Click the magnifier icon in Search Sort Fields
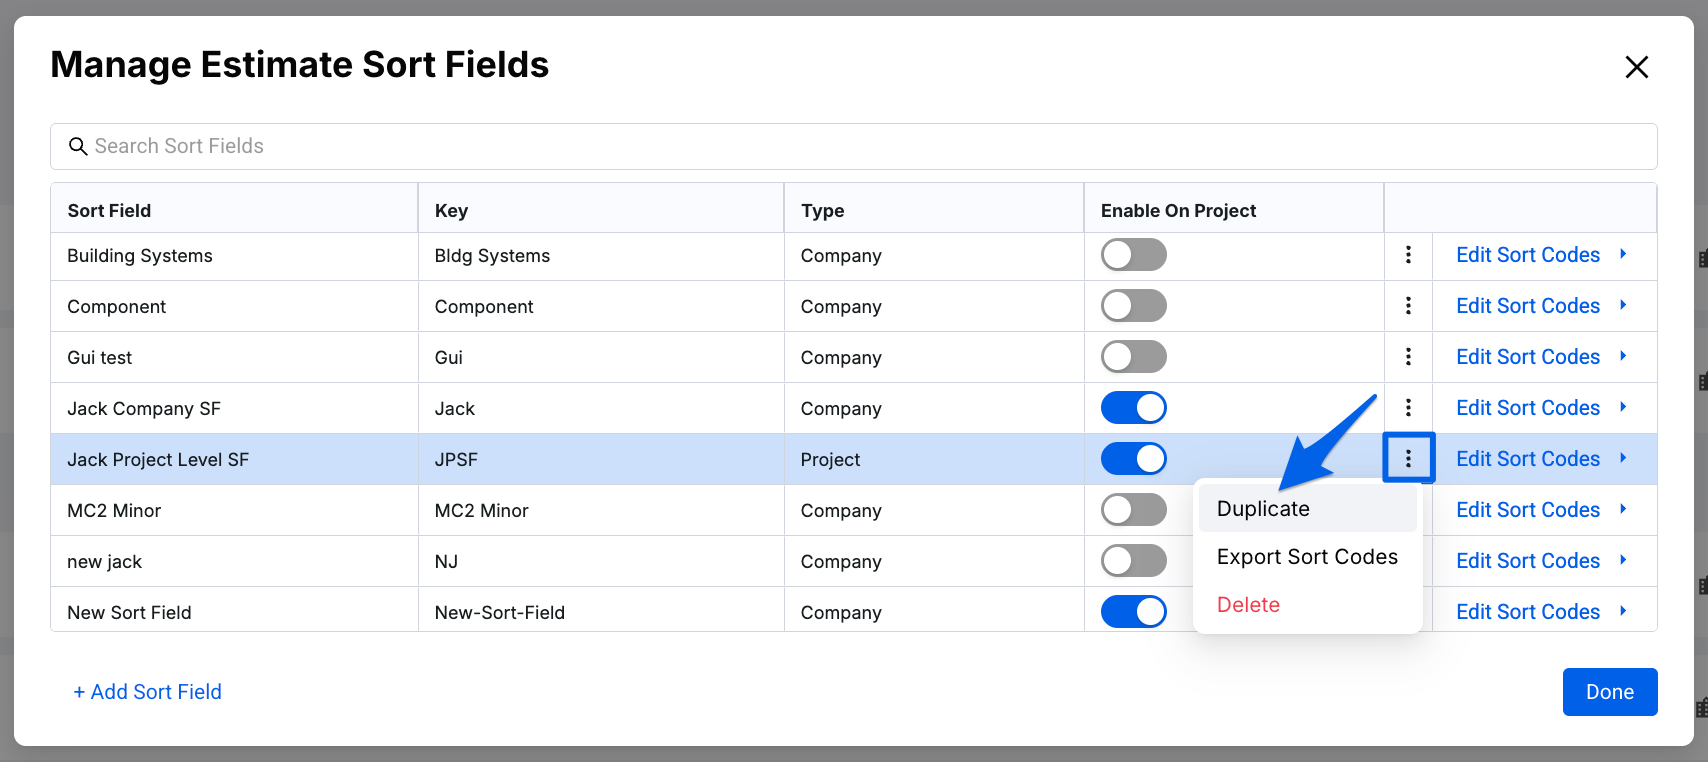Image resolution: width=1708 pixels, height=762 pixels. 78,147
